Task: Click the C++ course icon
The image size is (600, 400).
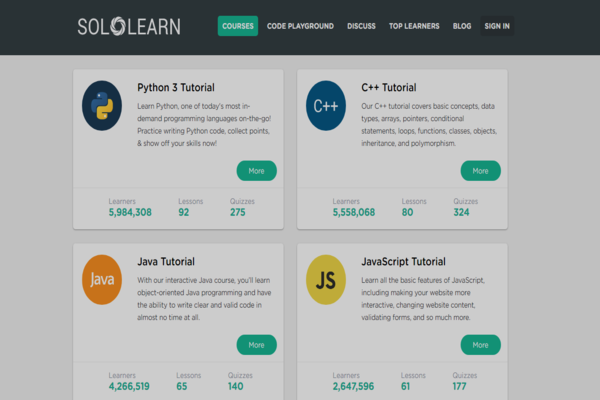Action: point(327,106)
